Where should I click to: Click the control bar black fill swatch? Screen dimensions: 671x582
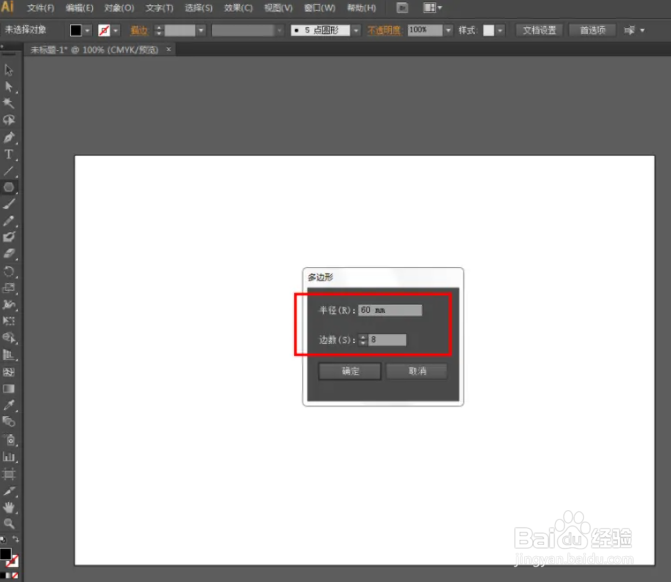(76, 30)
